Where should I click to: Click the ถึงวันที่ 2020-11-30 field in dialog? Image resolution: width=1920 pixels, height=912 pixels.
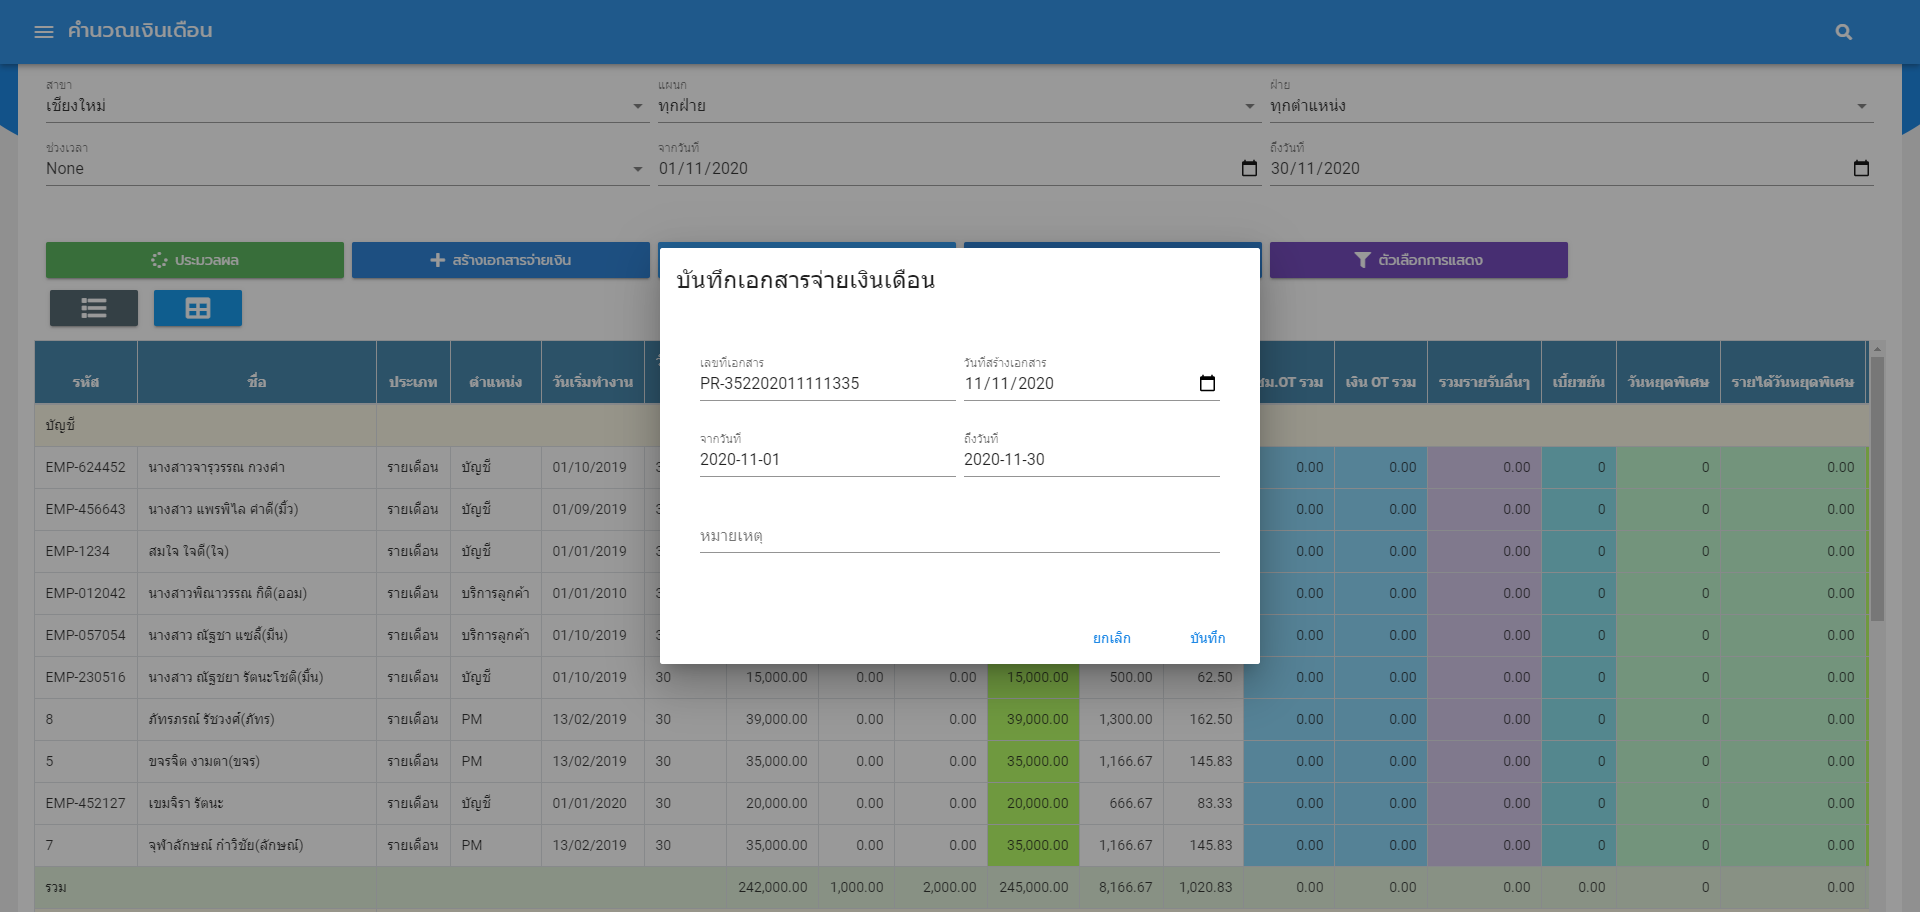click(1091, 460)
